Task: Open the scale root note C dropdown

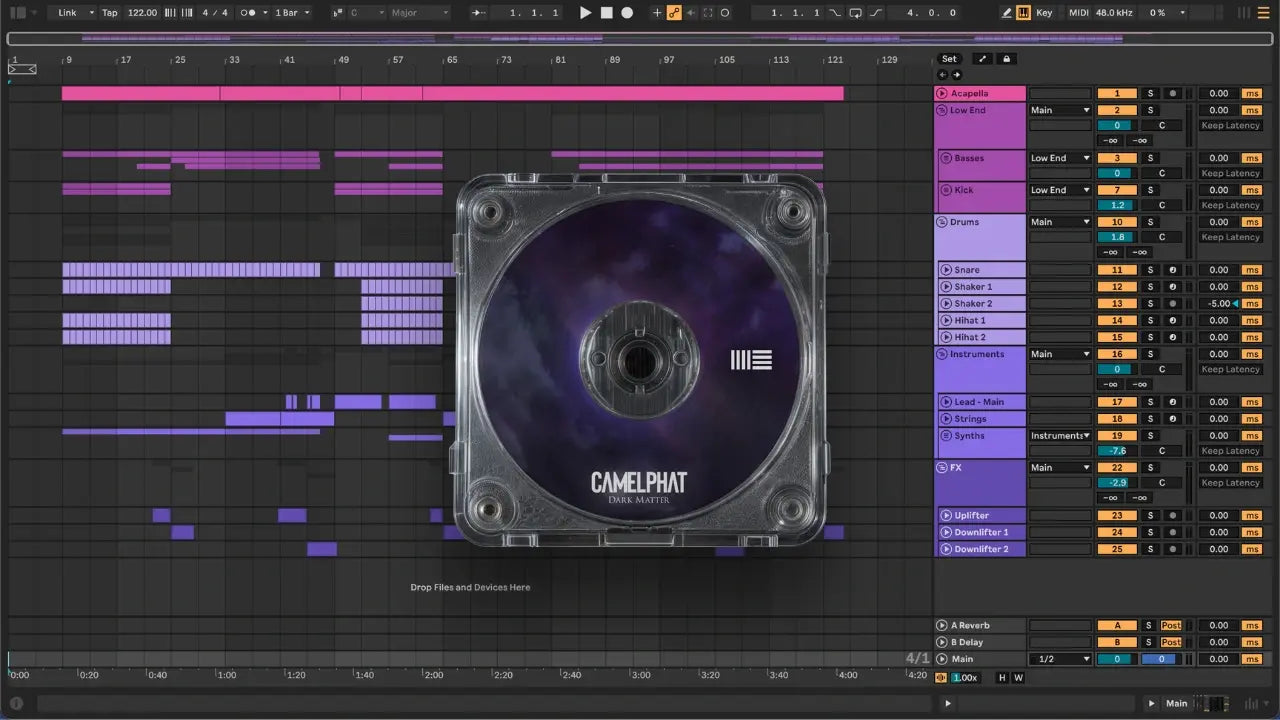Action: tap(366, 13)
